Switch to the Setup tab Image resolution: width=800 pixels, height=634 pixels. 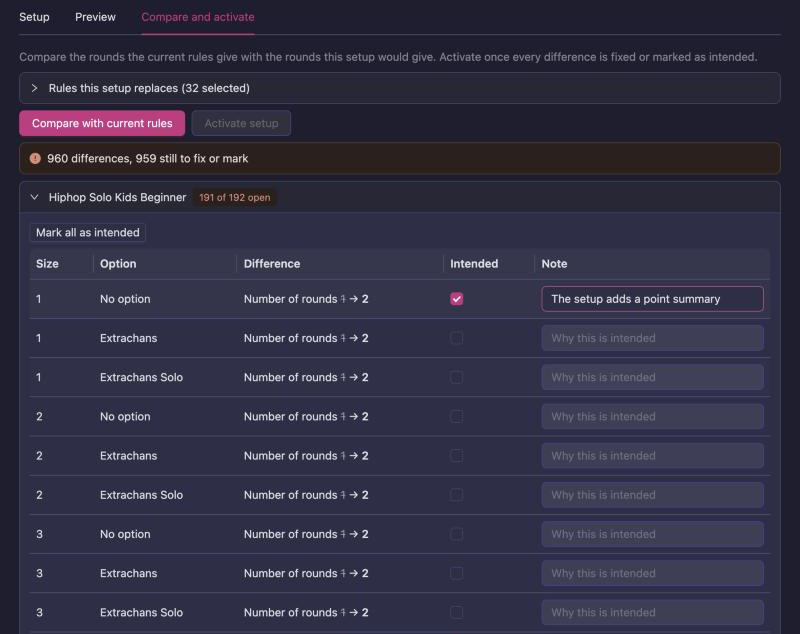[34, 17]
